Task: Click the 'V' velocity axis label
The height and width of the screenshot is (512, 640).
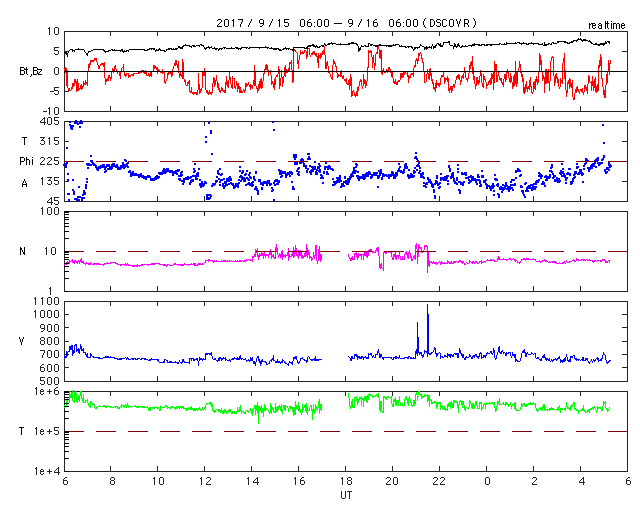Action: pyautogui.click(x=22, y=341)
